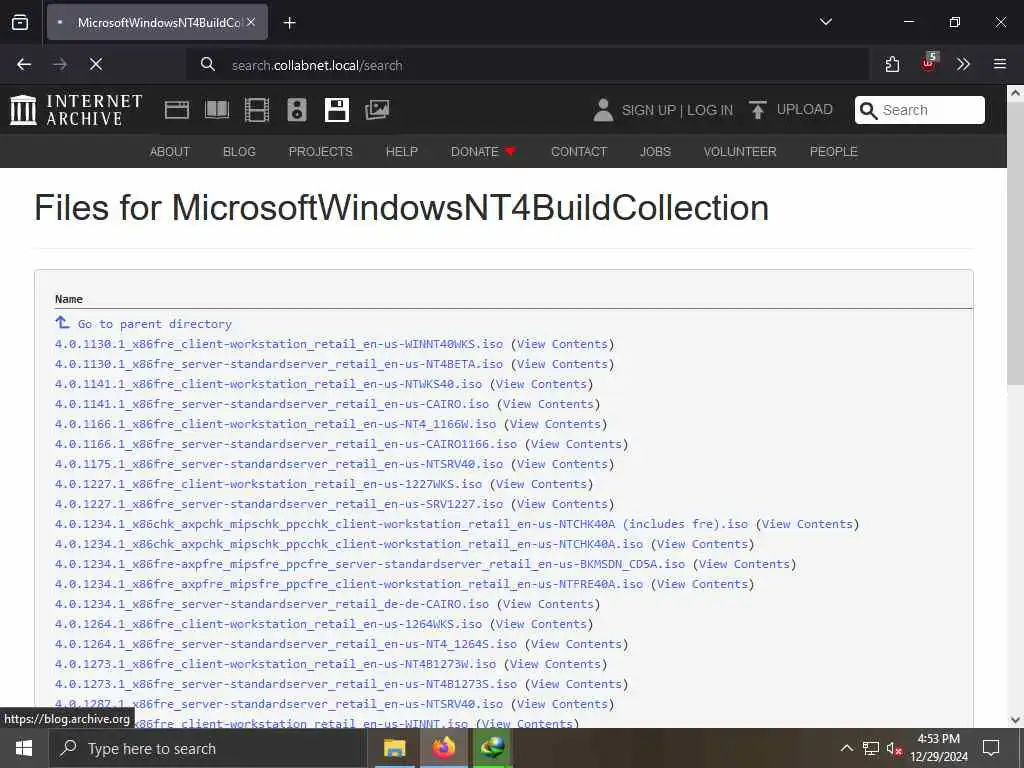Open the Video filmstrip icon
This screenshot has width=1024, height=768.
coord(257,110)
